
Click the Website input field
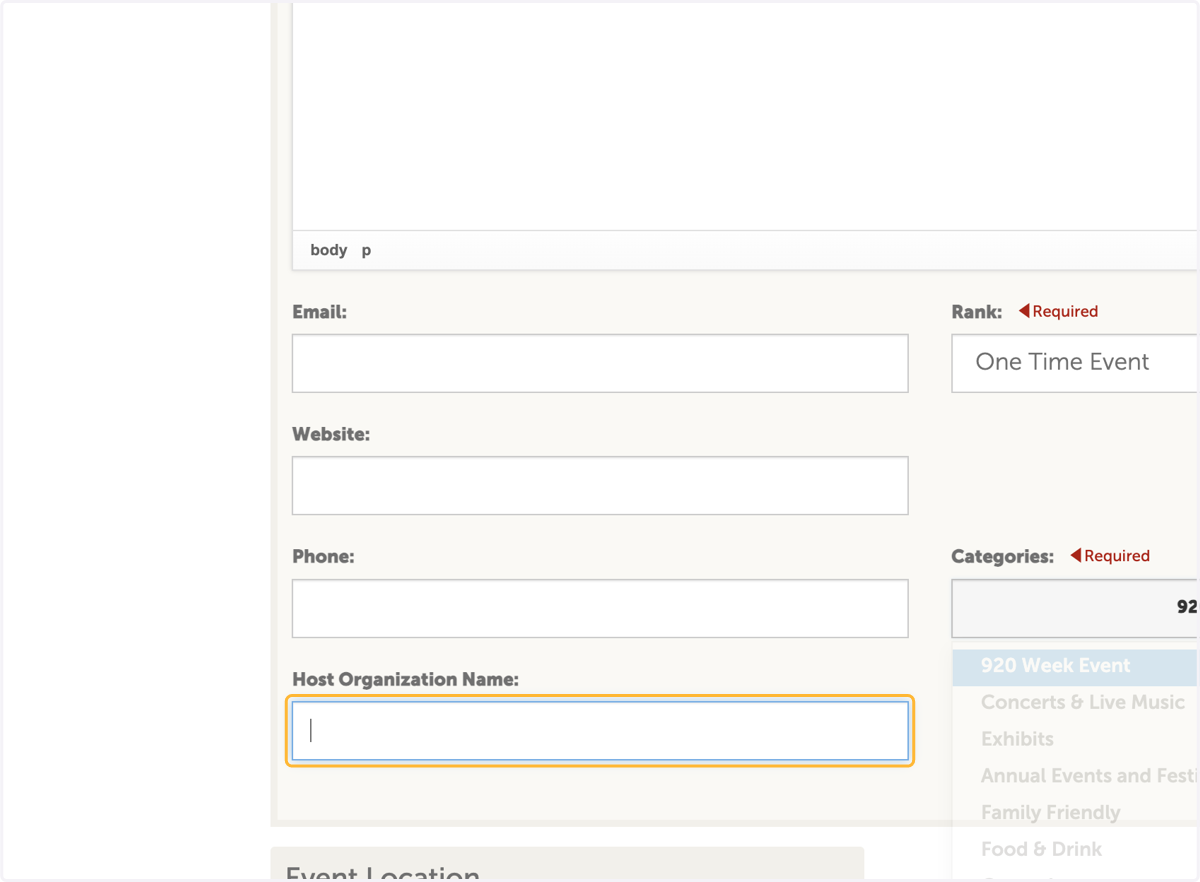(600, 486)
